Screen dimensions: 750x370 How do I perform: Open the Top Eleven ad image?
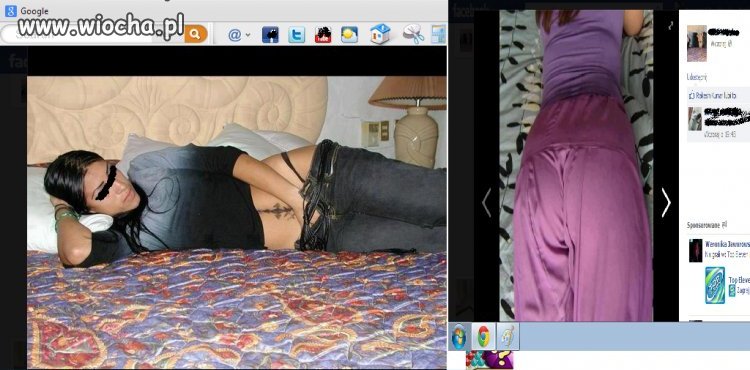[x=715, y=285]
